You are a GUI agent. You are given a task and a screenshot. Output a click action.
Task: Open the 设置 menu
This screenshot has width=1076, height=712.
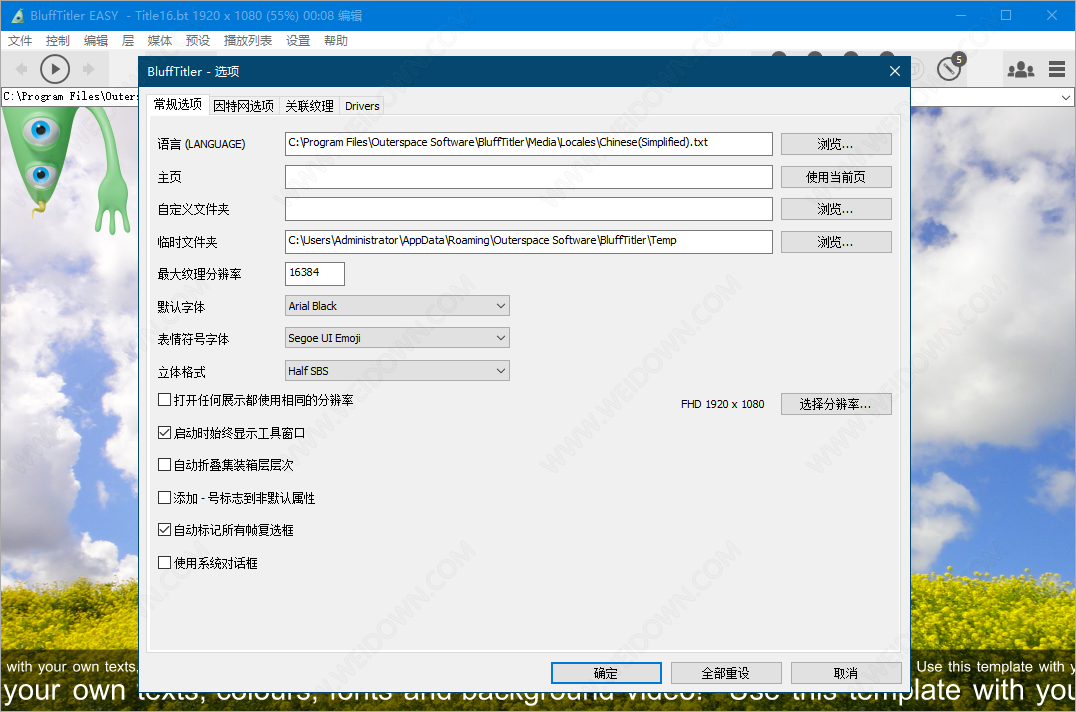tap(298, 40)
